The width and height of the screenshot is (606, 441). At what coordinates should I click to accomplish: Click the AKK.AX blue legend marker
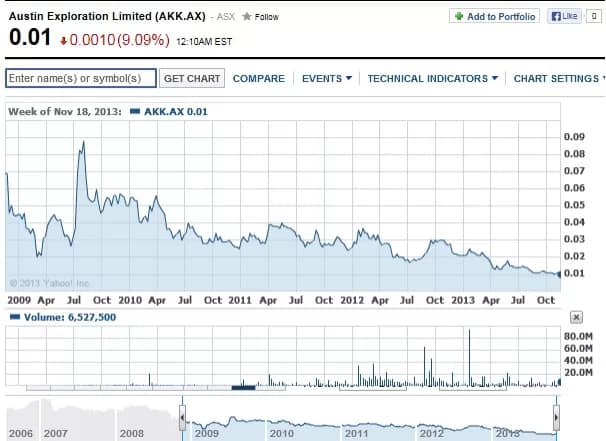tap(133, 112)
